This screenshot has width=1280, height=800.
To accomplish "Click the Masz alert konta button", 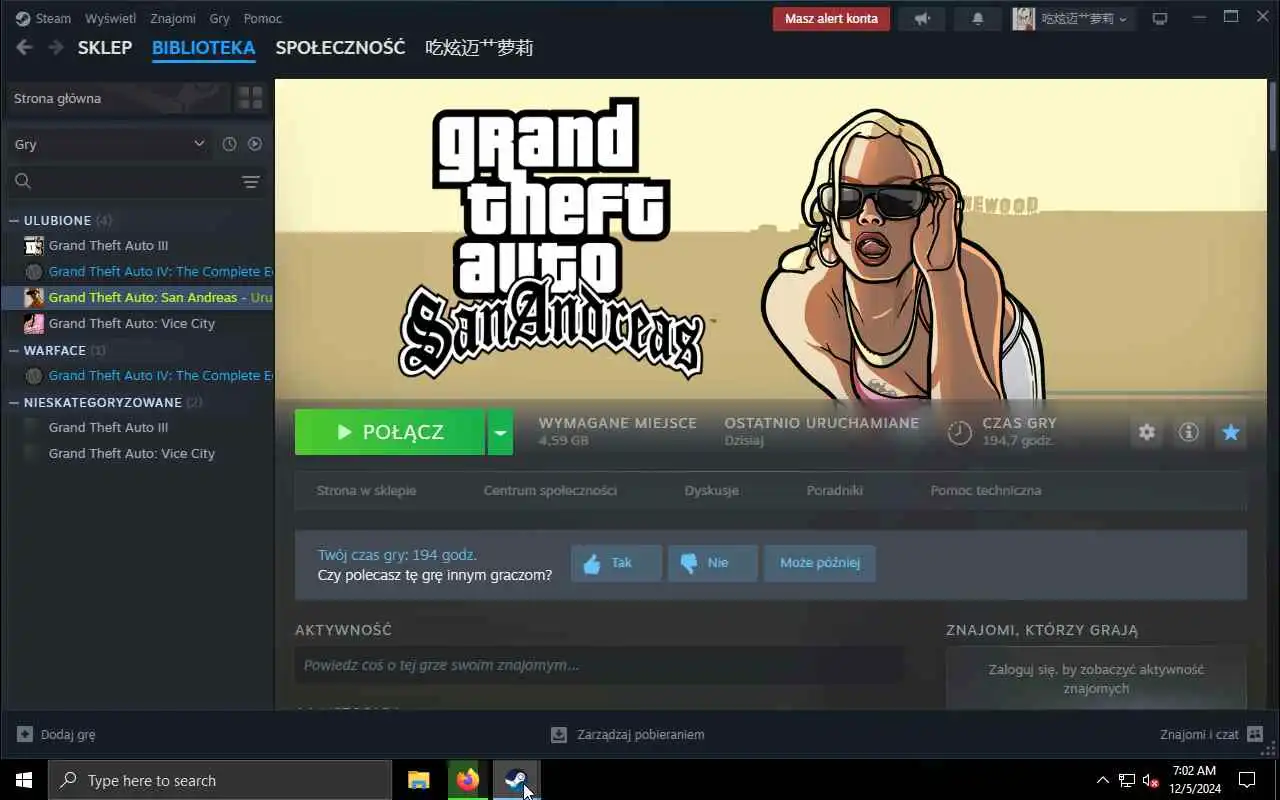I will (x=831, y=18).
